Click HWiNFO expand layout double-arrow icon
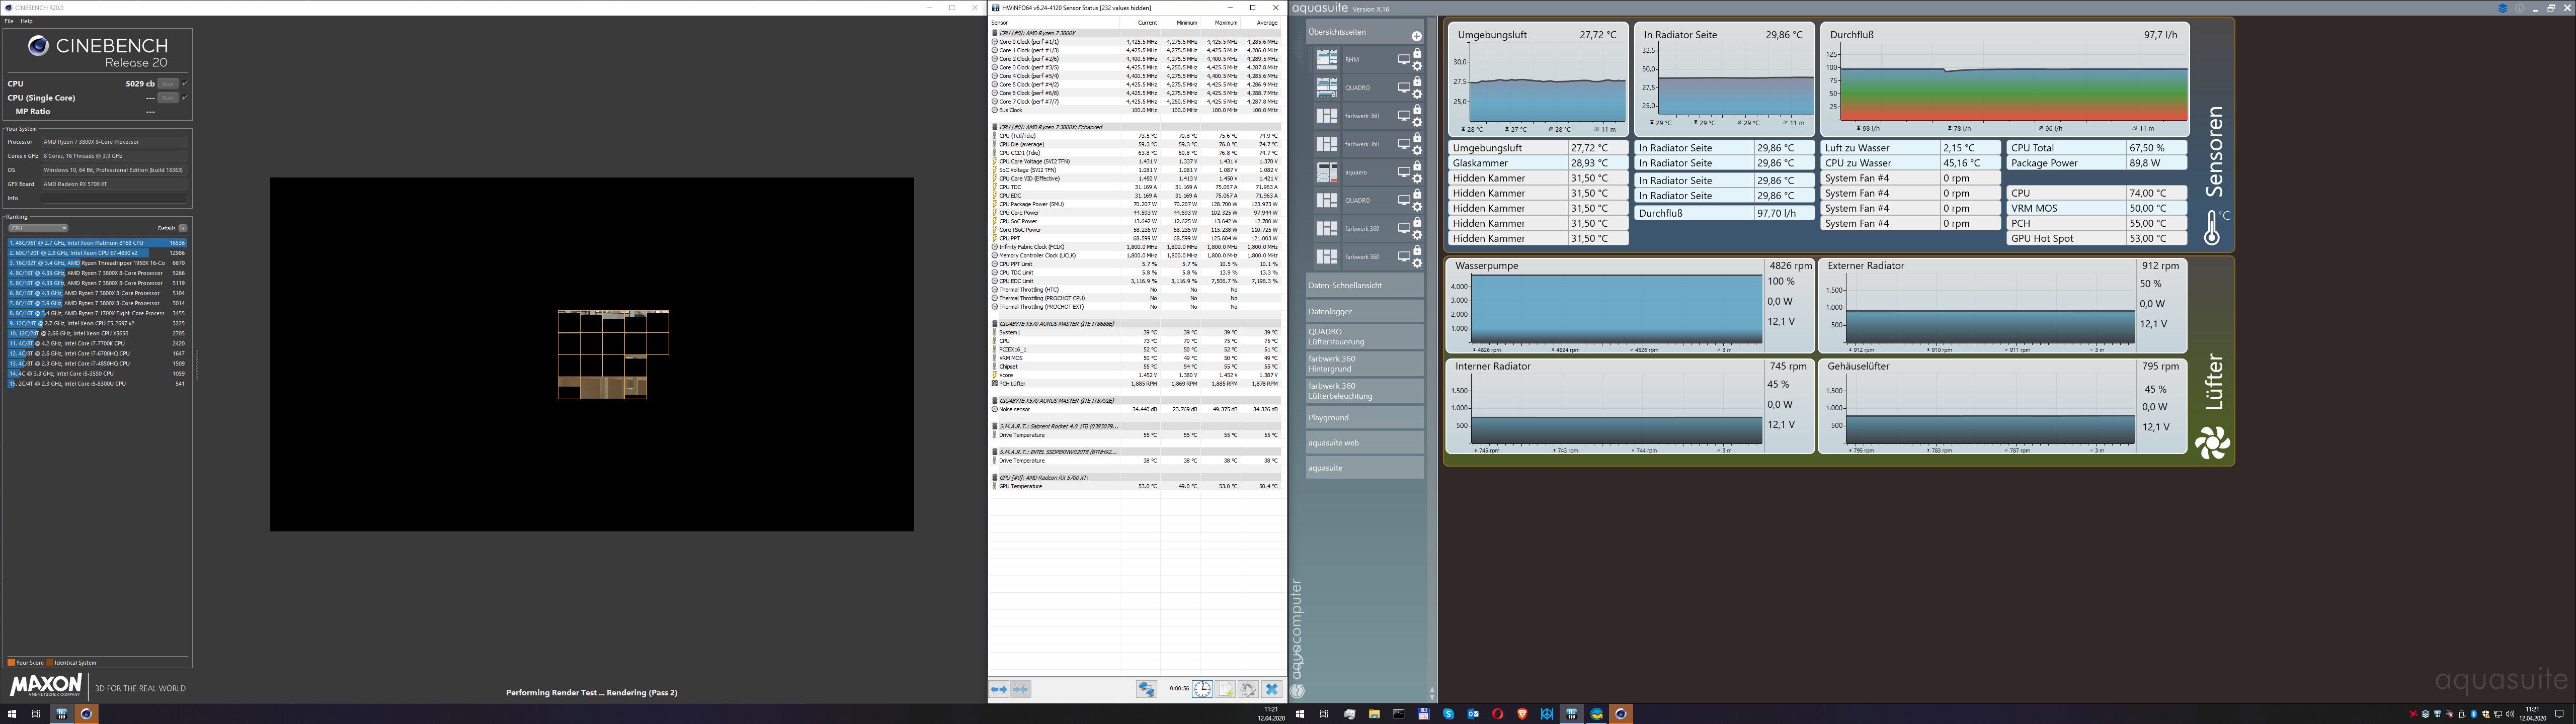Image resolution: width=2576 pixels, height=724 pixels. [x=999, y=689]
